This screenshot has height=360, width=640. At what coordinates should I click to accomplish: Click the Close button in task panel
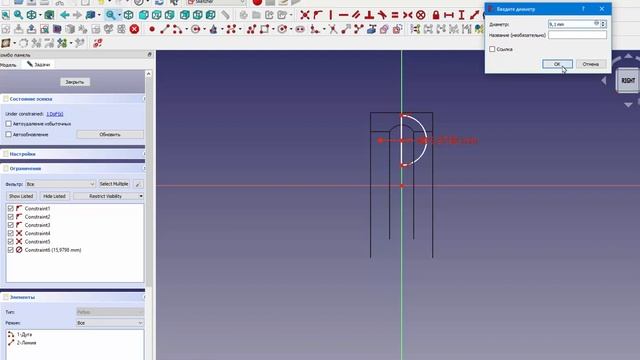(75, 82)
